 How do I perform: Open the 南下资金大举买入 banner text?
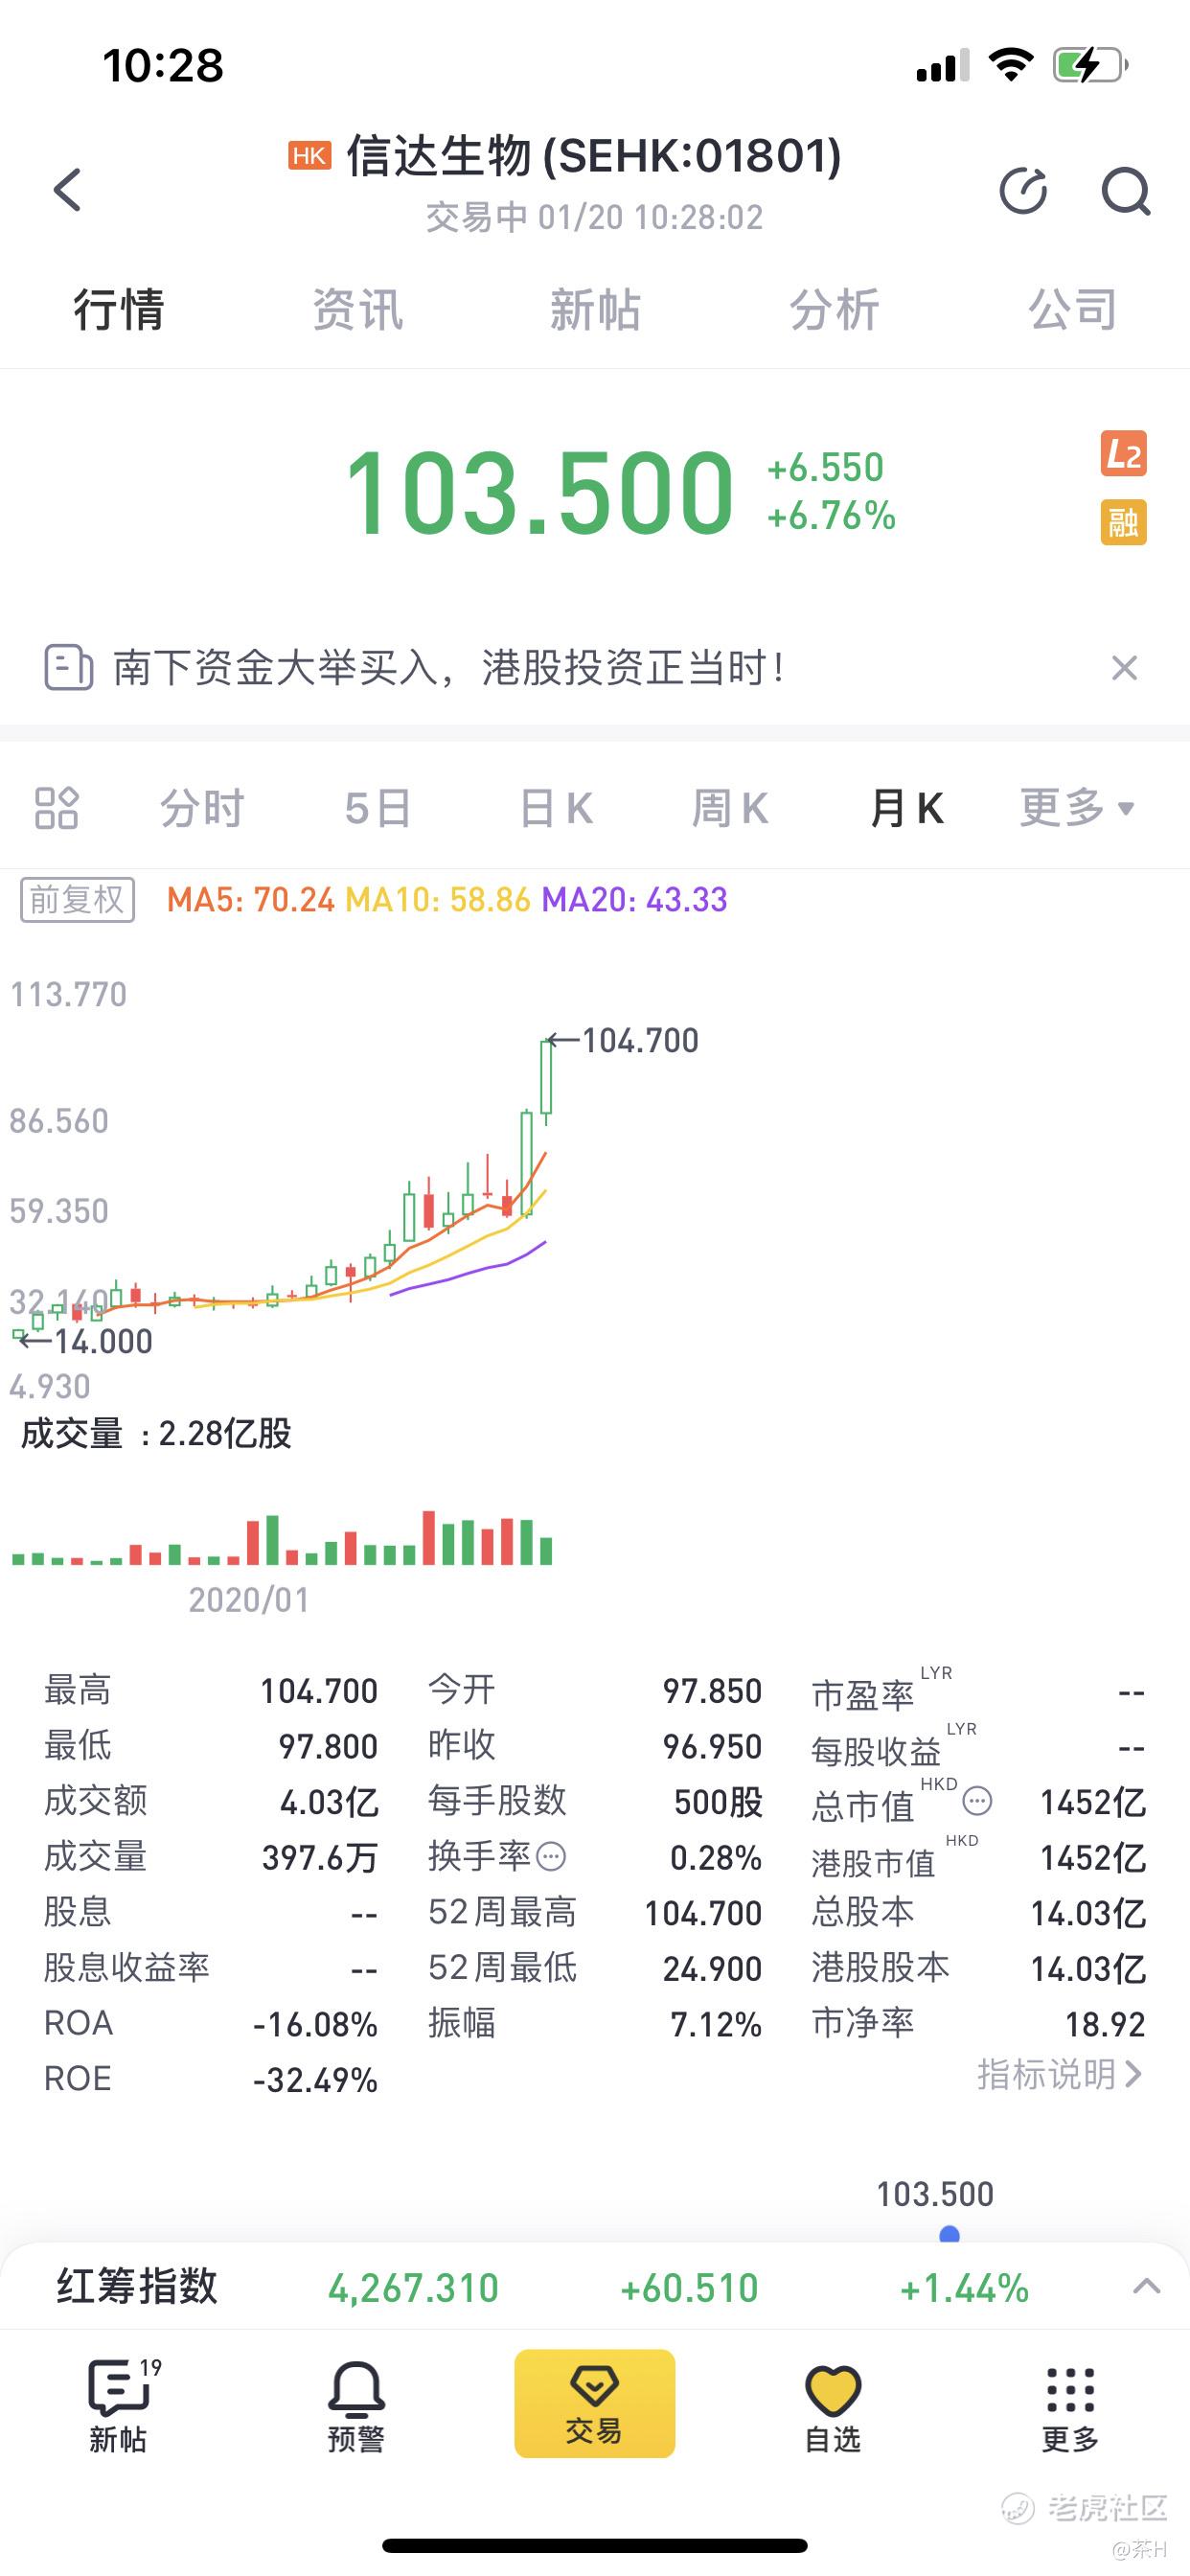(x=449, y=667)
